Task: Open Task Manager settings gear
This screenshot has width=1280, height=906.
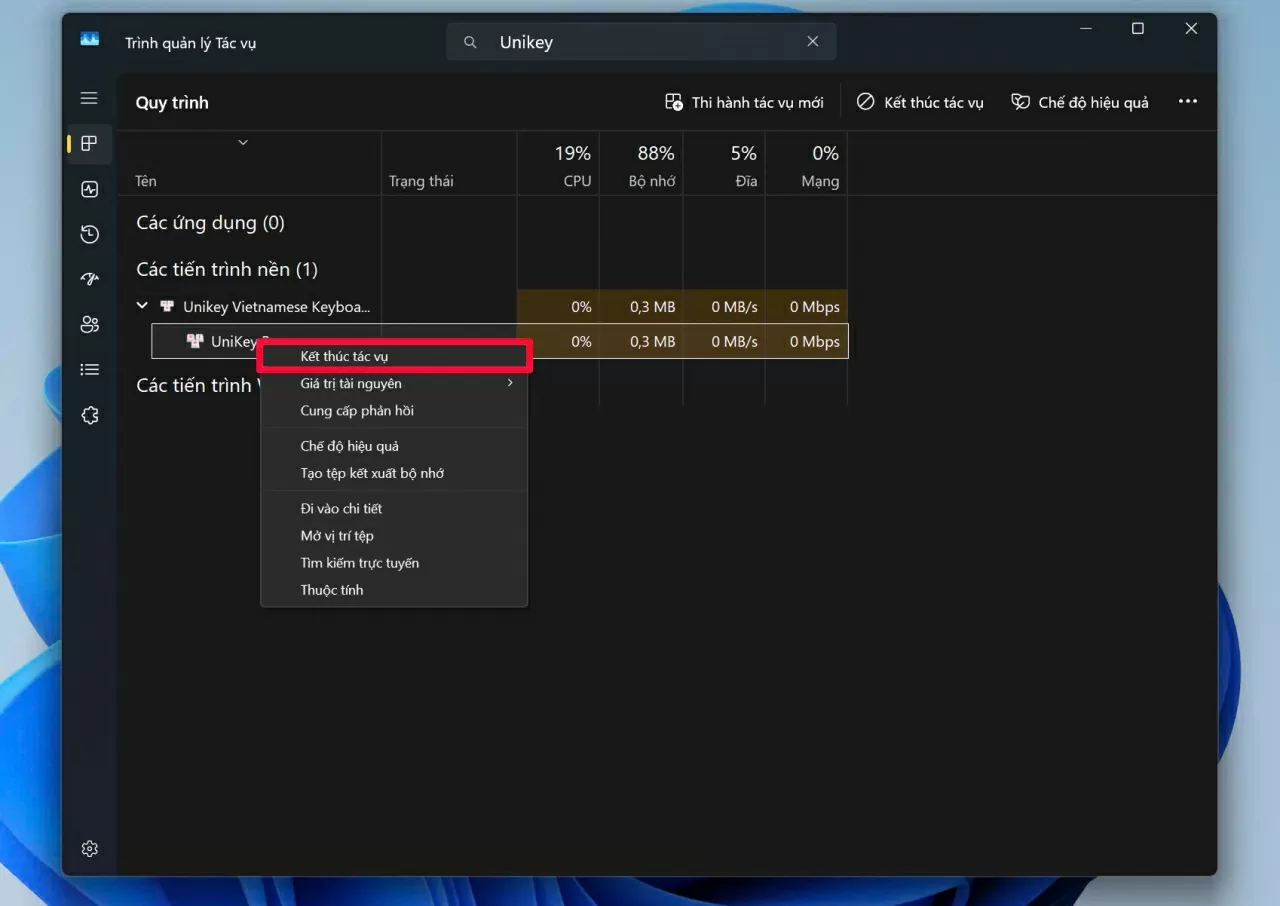Action: click(x=89, y=848)
